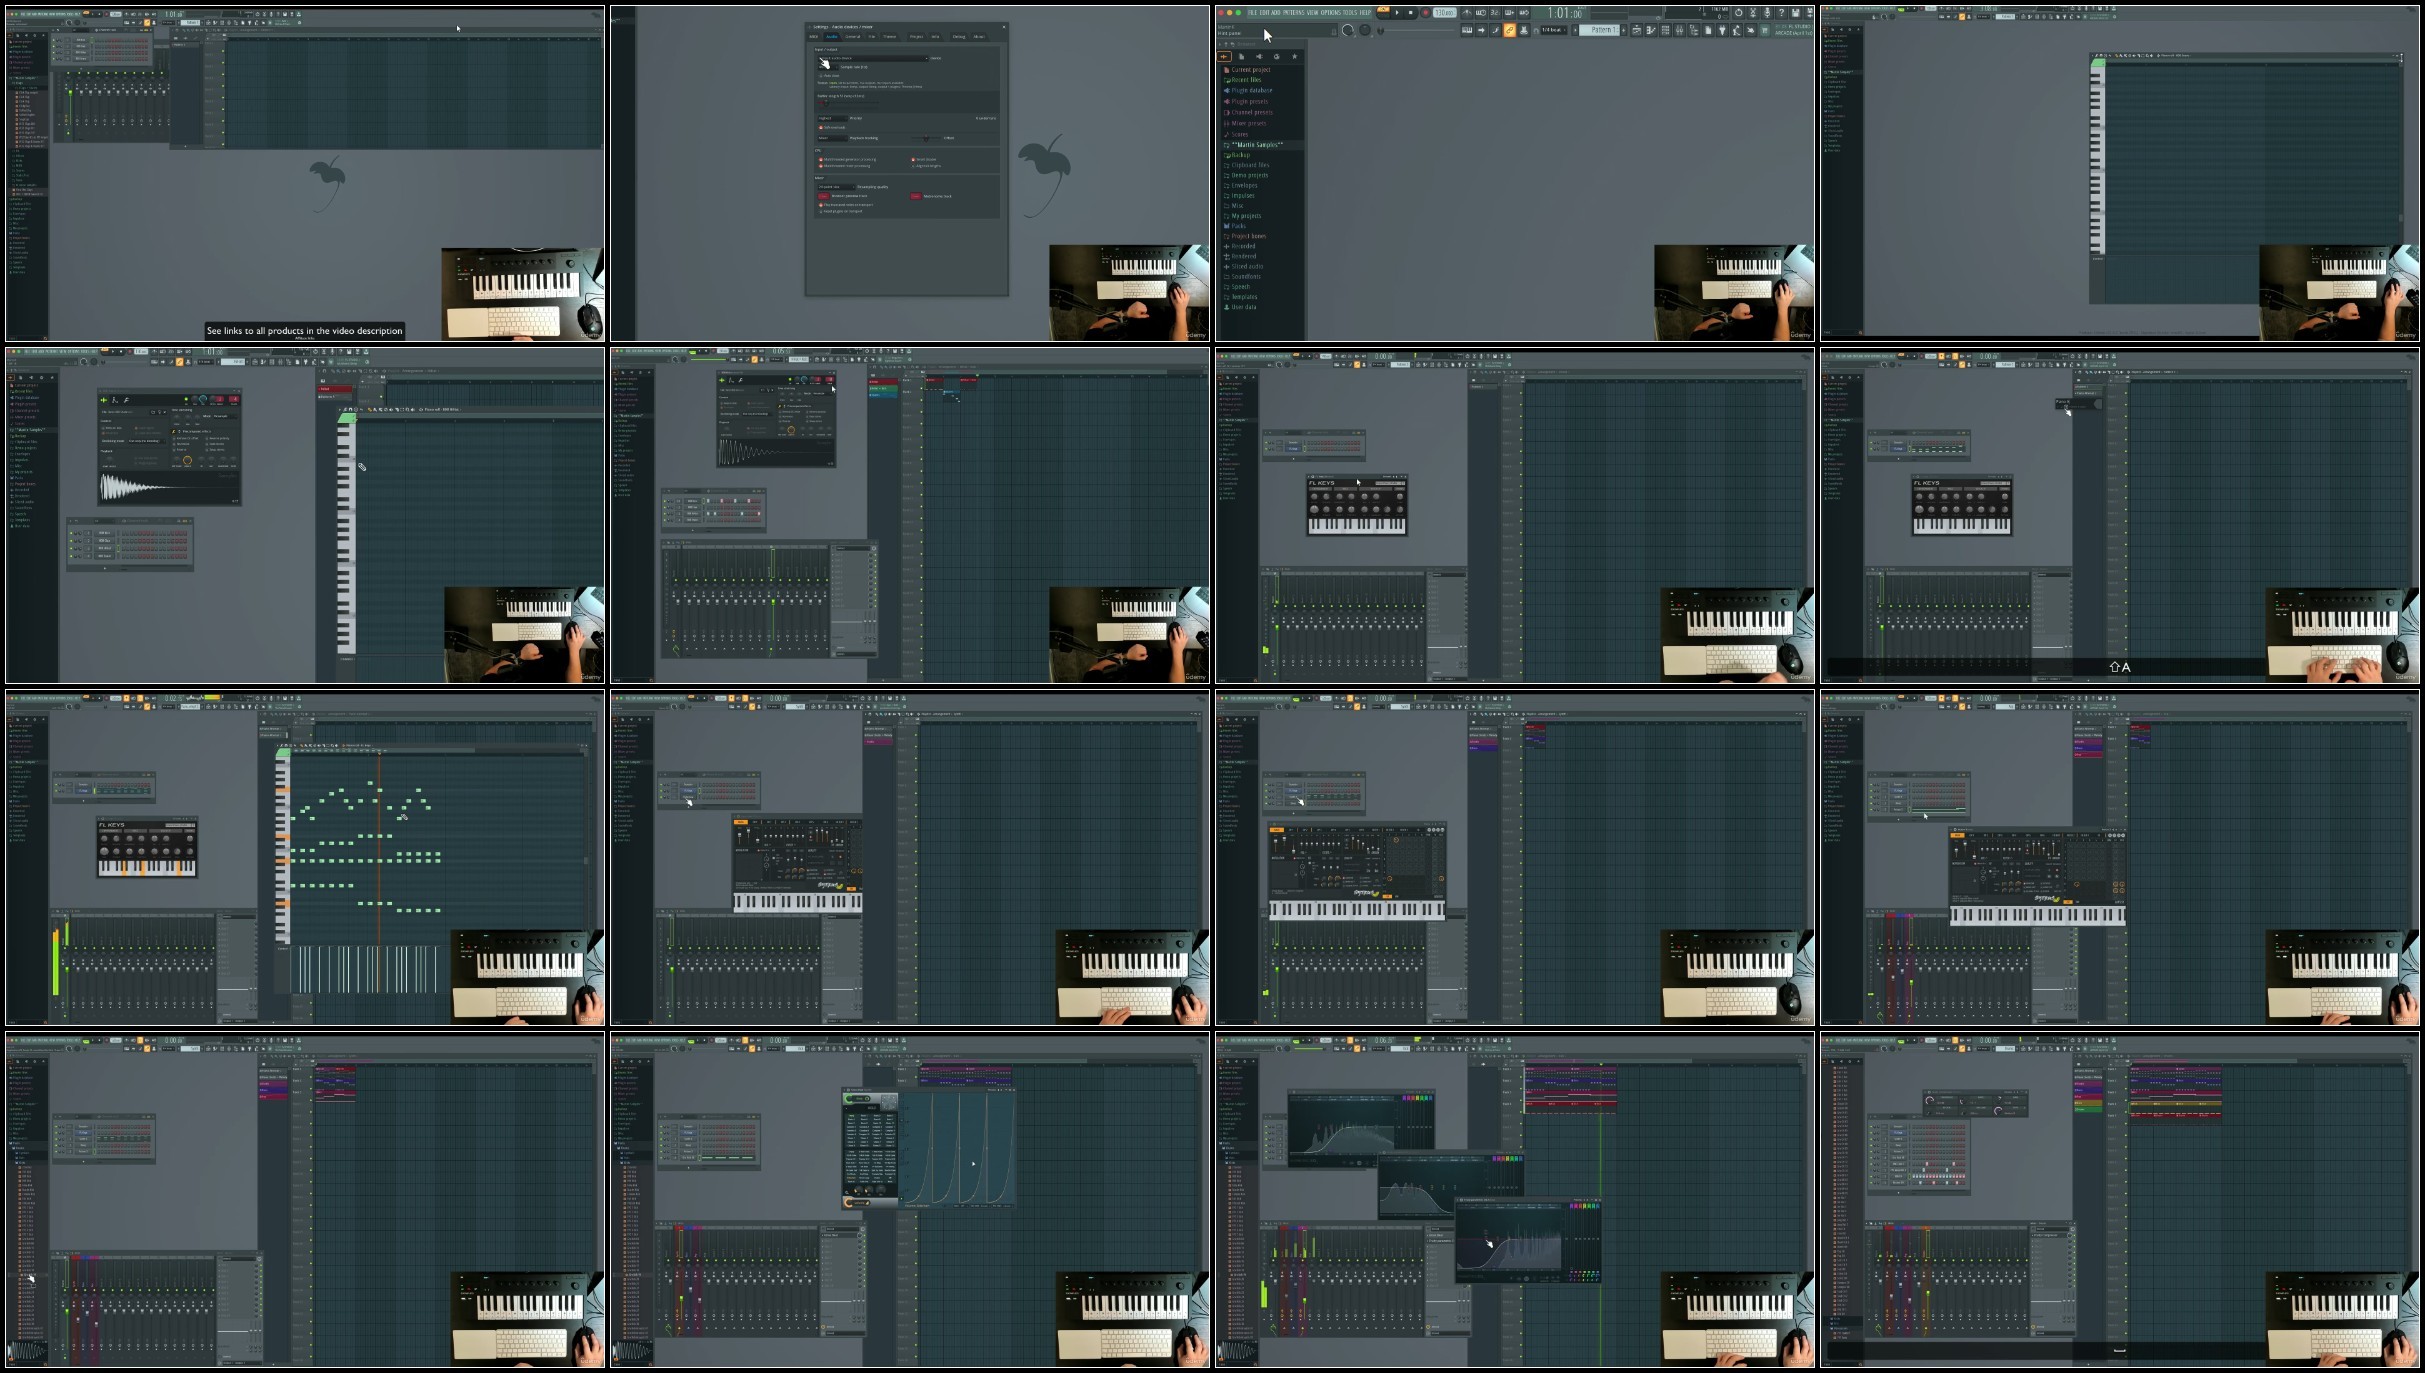Open Playlist view icon in enlarged browser frame
The image size is (2425, 1373).
1637,30
